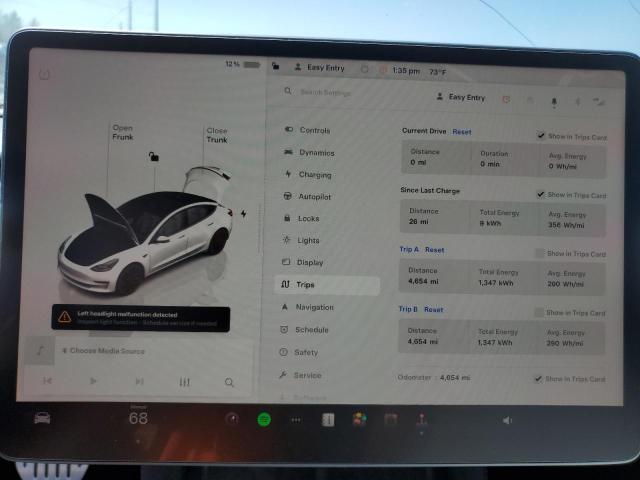
Task: Select the Trips menu item
Action: [x=327, y=284]
